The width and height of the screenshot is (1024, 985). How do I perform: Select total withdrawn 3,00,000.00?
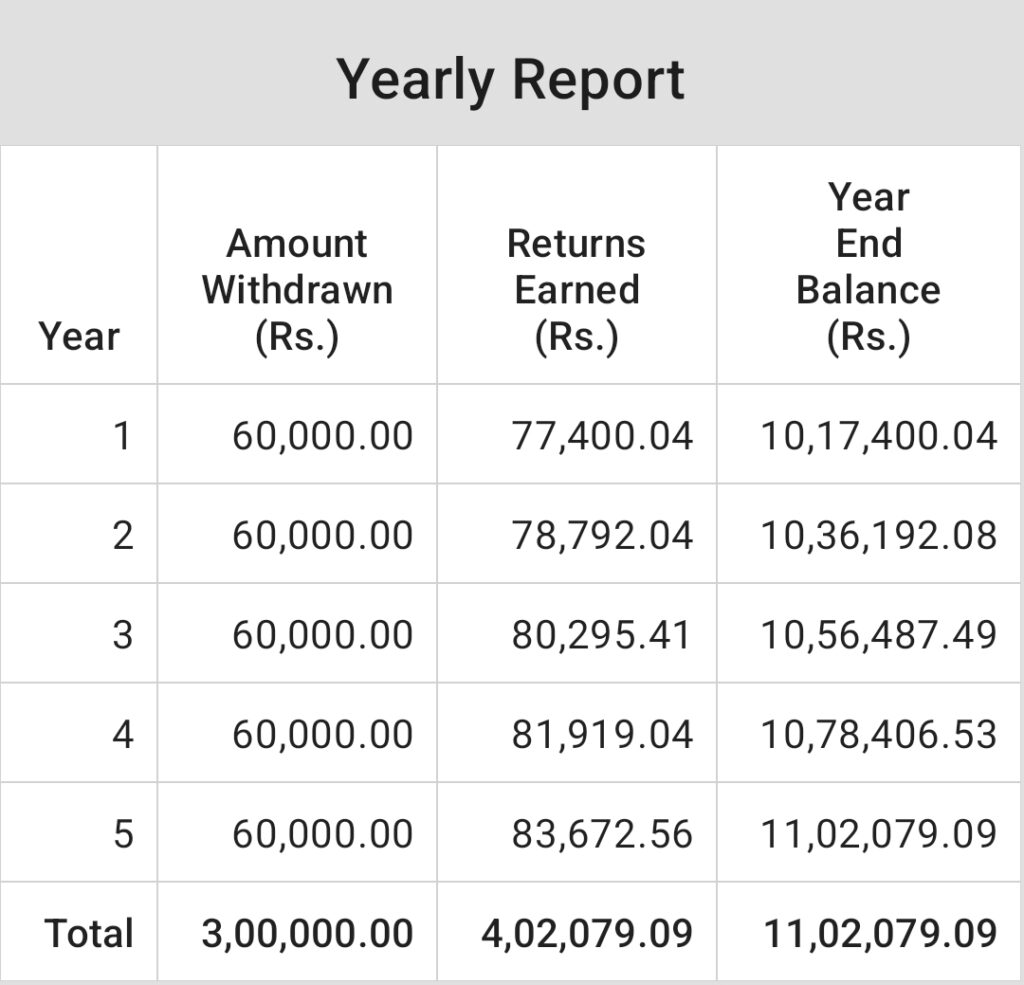point(307,933)
